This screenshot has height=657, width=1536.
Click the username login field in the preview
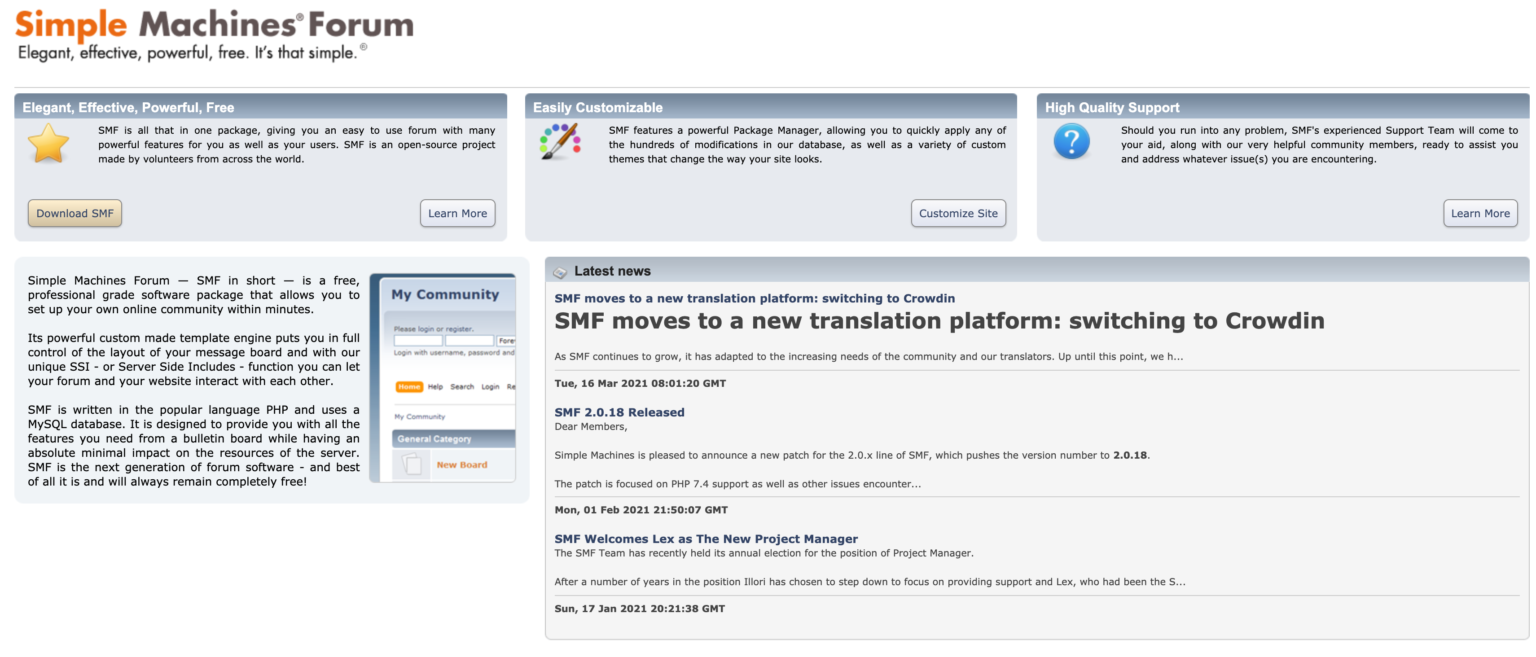(417, 340)
